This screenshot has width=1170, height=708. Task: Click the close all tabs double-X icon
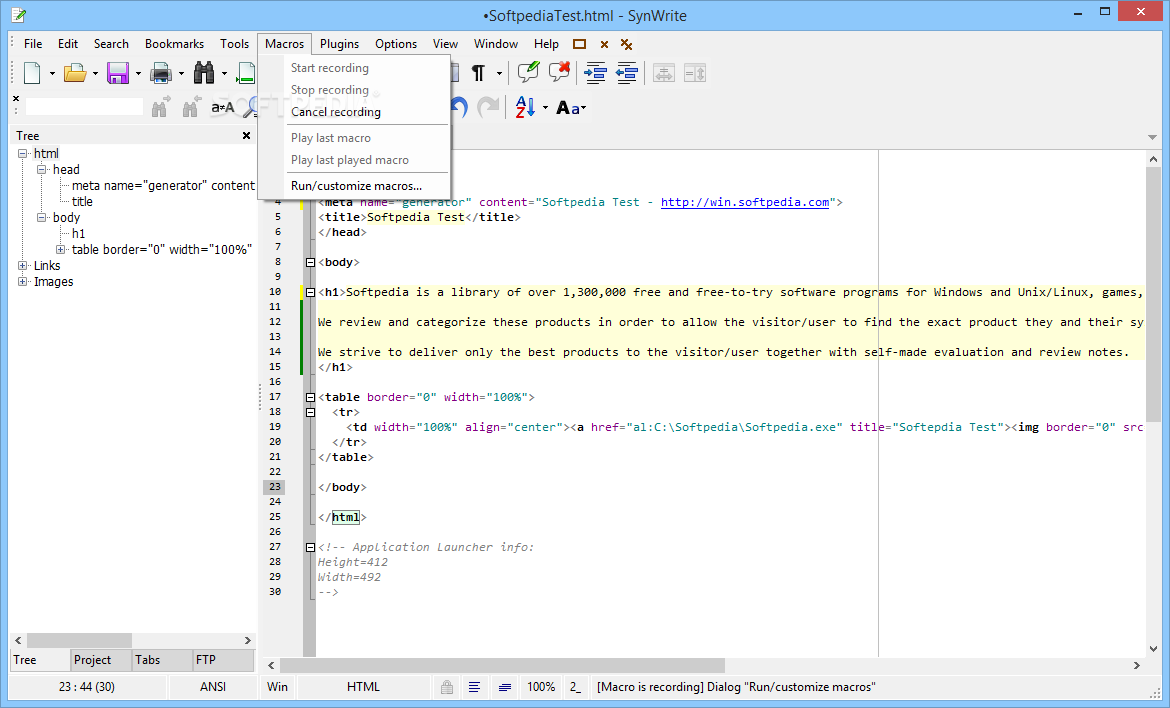[x=627, y=45]
